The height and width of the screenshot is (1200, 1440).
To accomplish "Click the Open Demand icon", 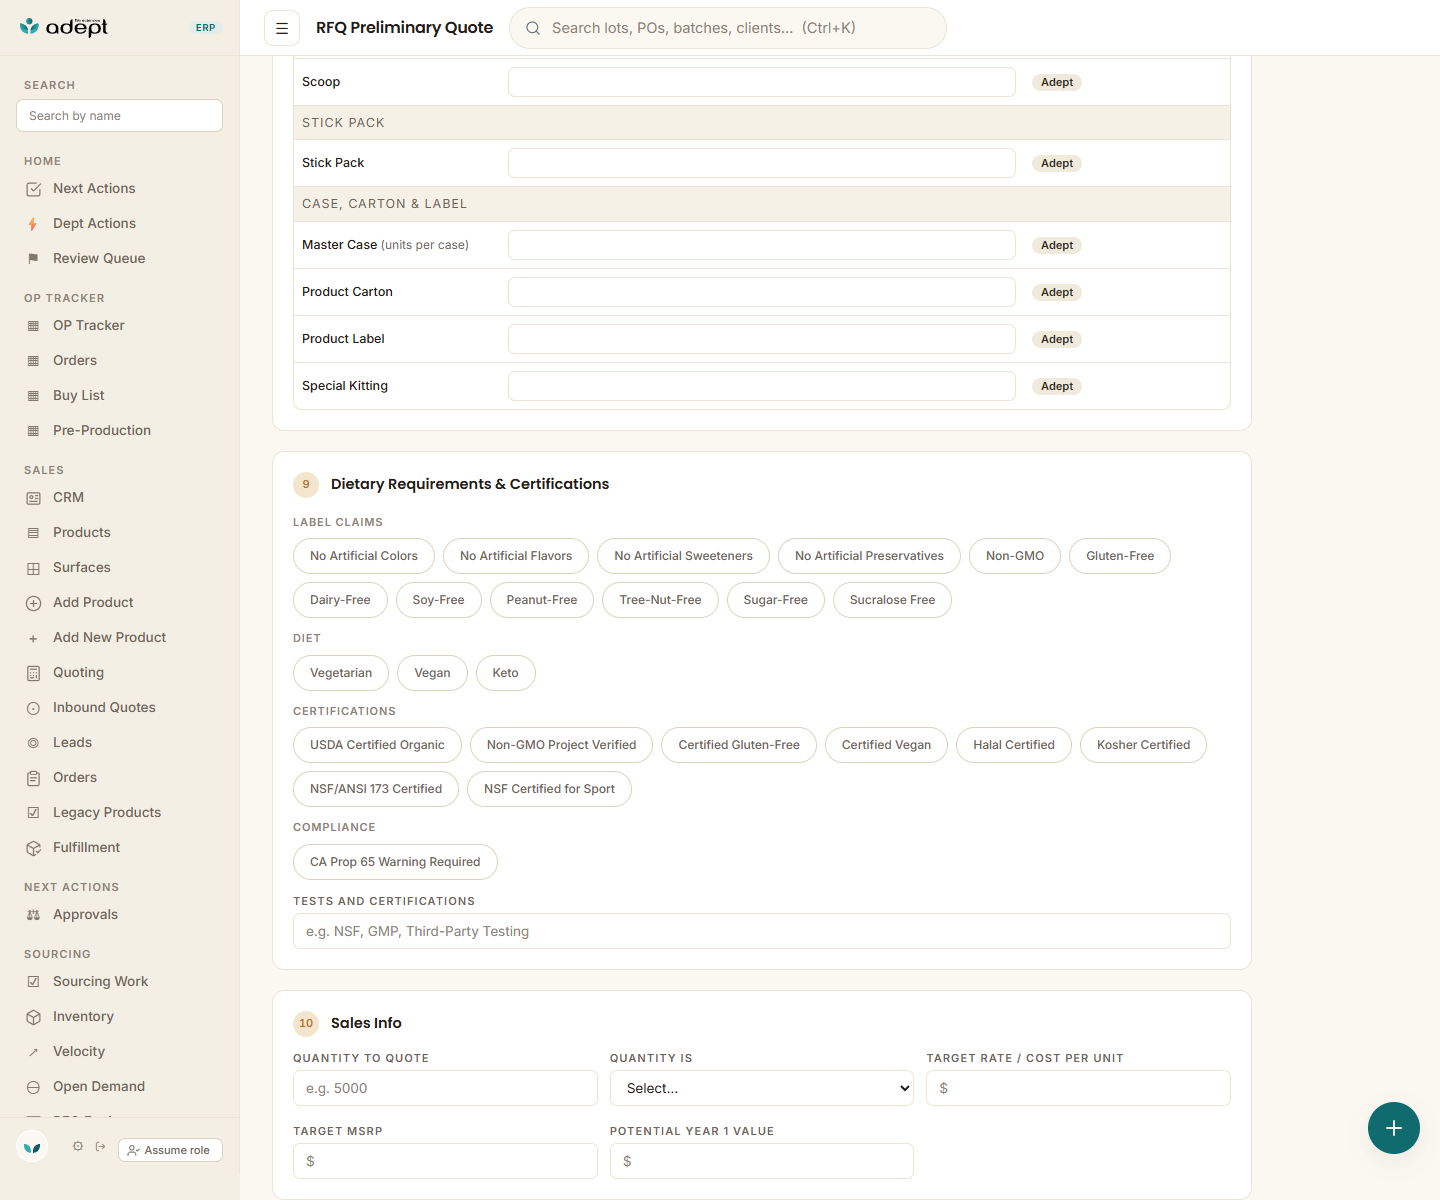I will pos(33,1087).
